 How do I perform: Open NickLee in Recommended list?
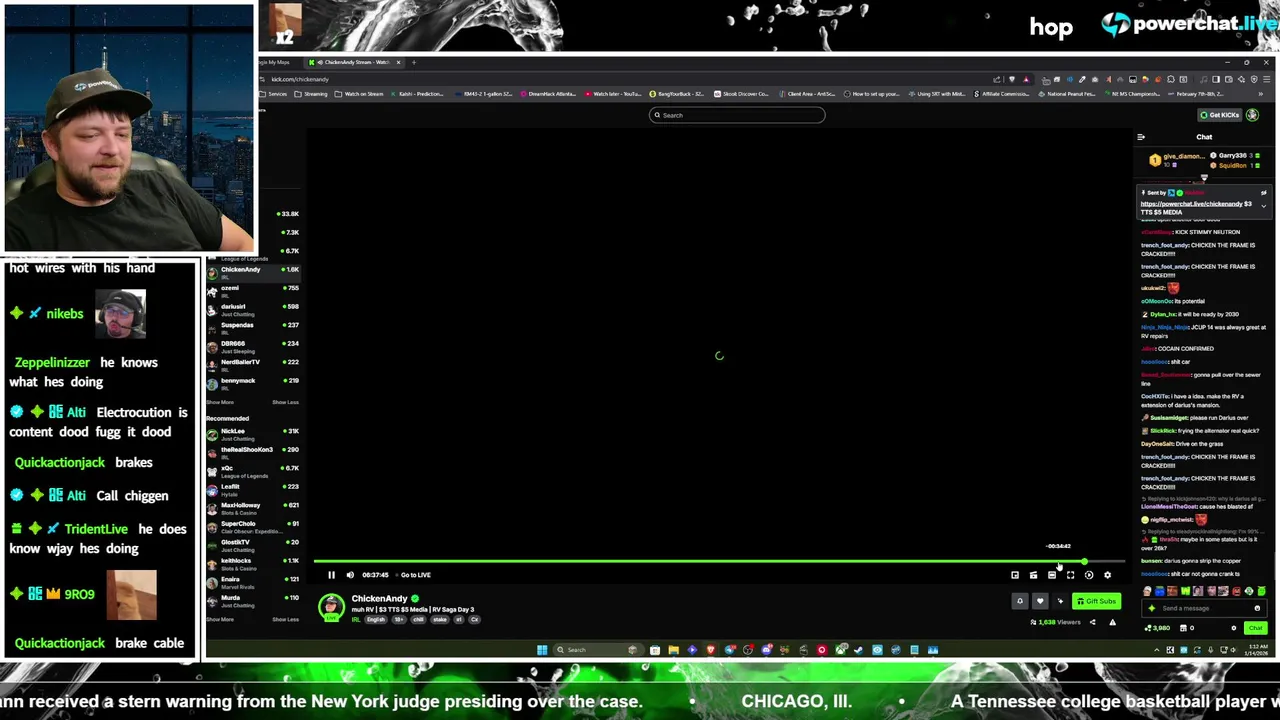coord(253,433)
